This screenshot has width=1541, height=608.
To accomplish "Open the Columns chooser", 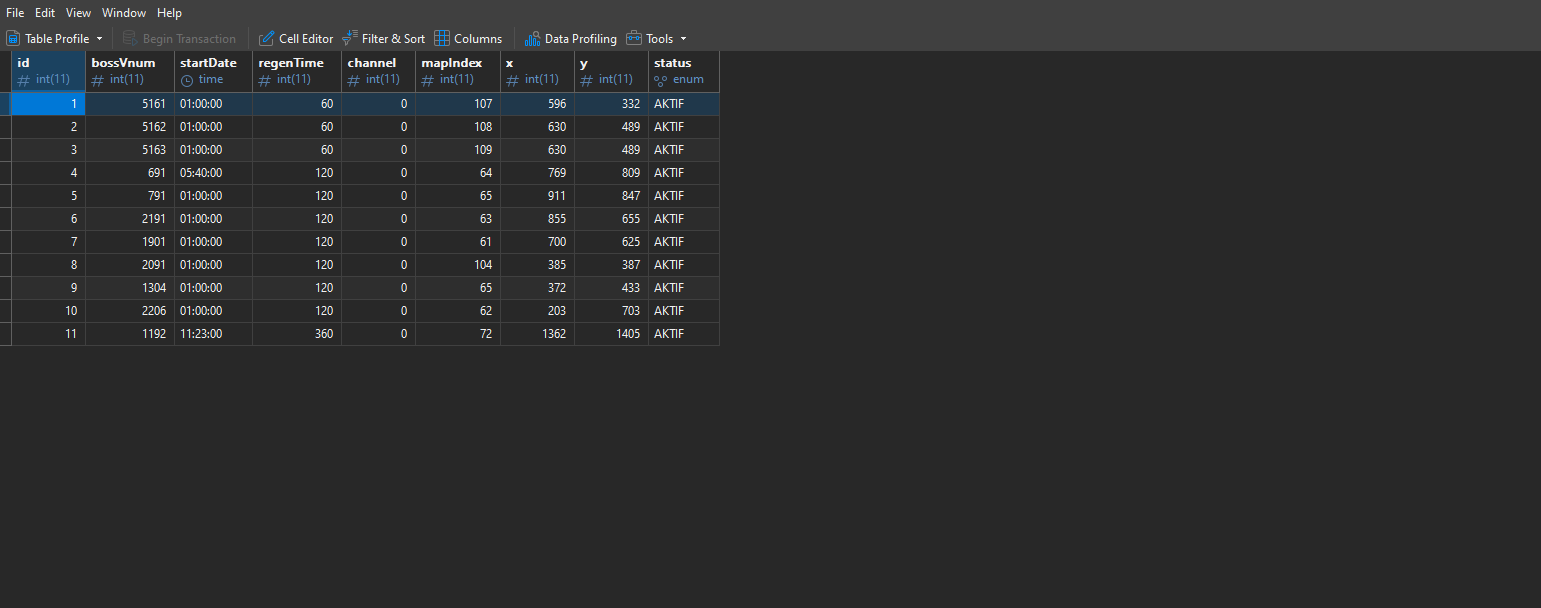I will tap(468, 39).
